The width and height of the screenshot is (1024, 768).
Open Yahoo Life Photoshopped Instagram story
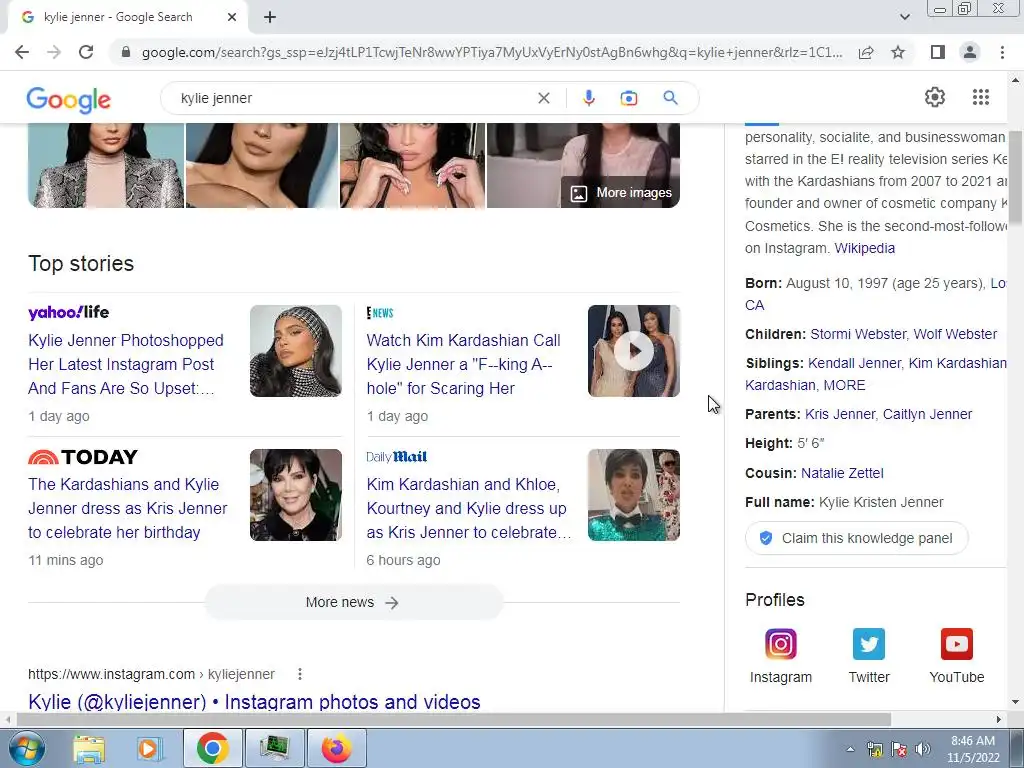126,364
